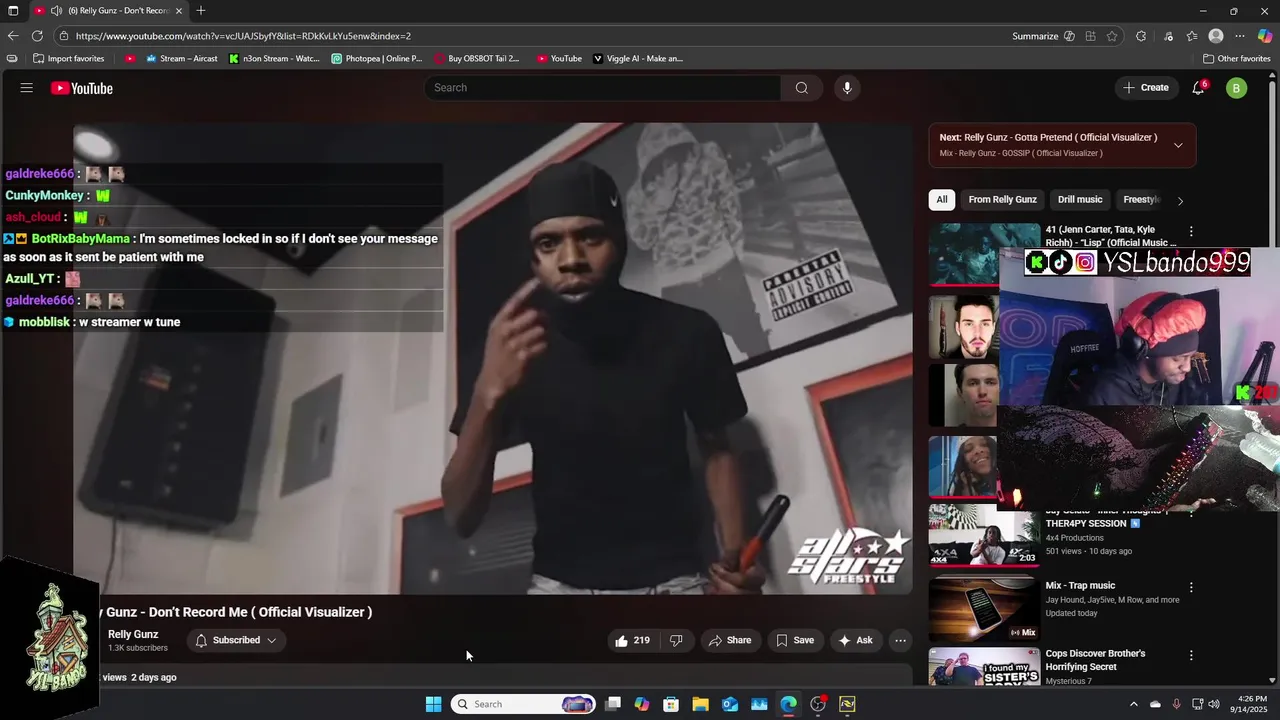Show hidden system tray icons
The height and width of the screenshot is (720, 1280).
(1133, 704)
